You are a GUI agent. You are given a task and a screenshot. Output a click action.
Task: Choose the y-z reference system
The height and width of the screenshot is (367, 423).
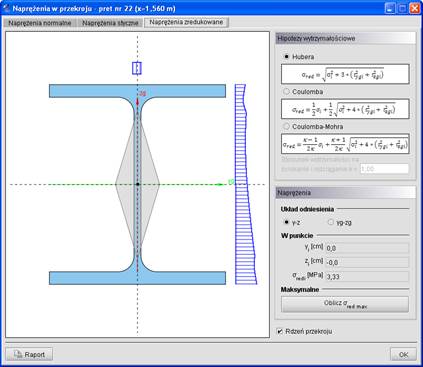(x=286, y=222)
